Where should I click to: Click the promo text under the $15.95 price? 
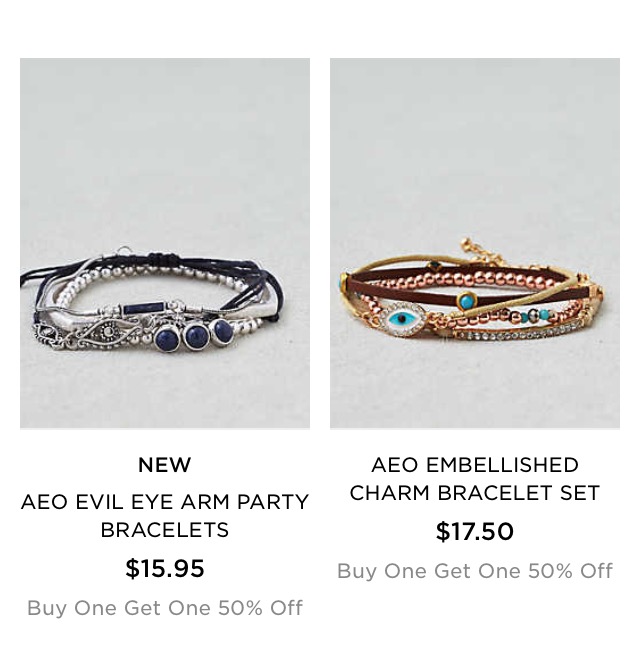coord(165,608)
